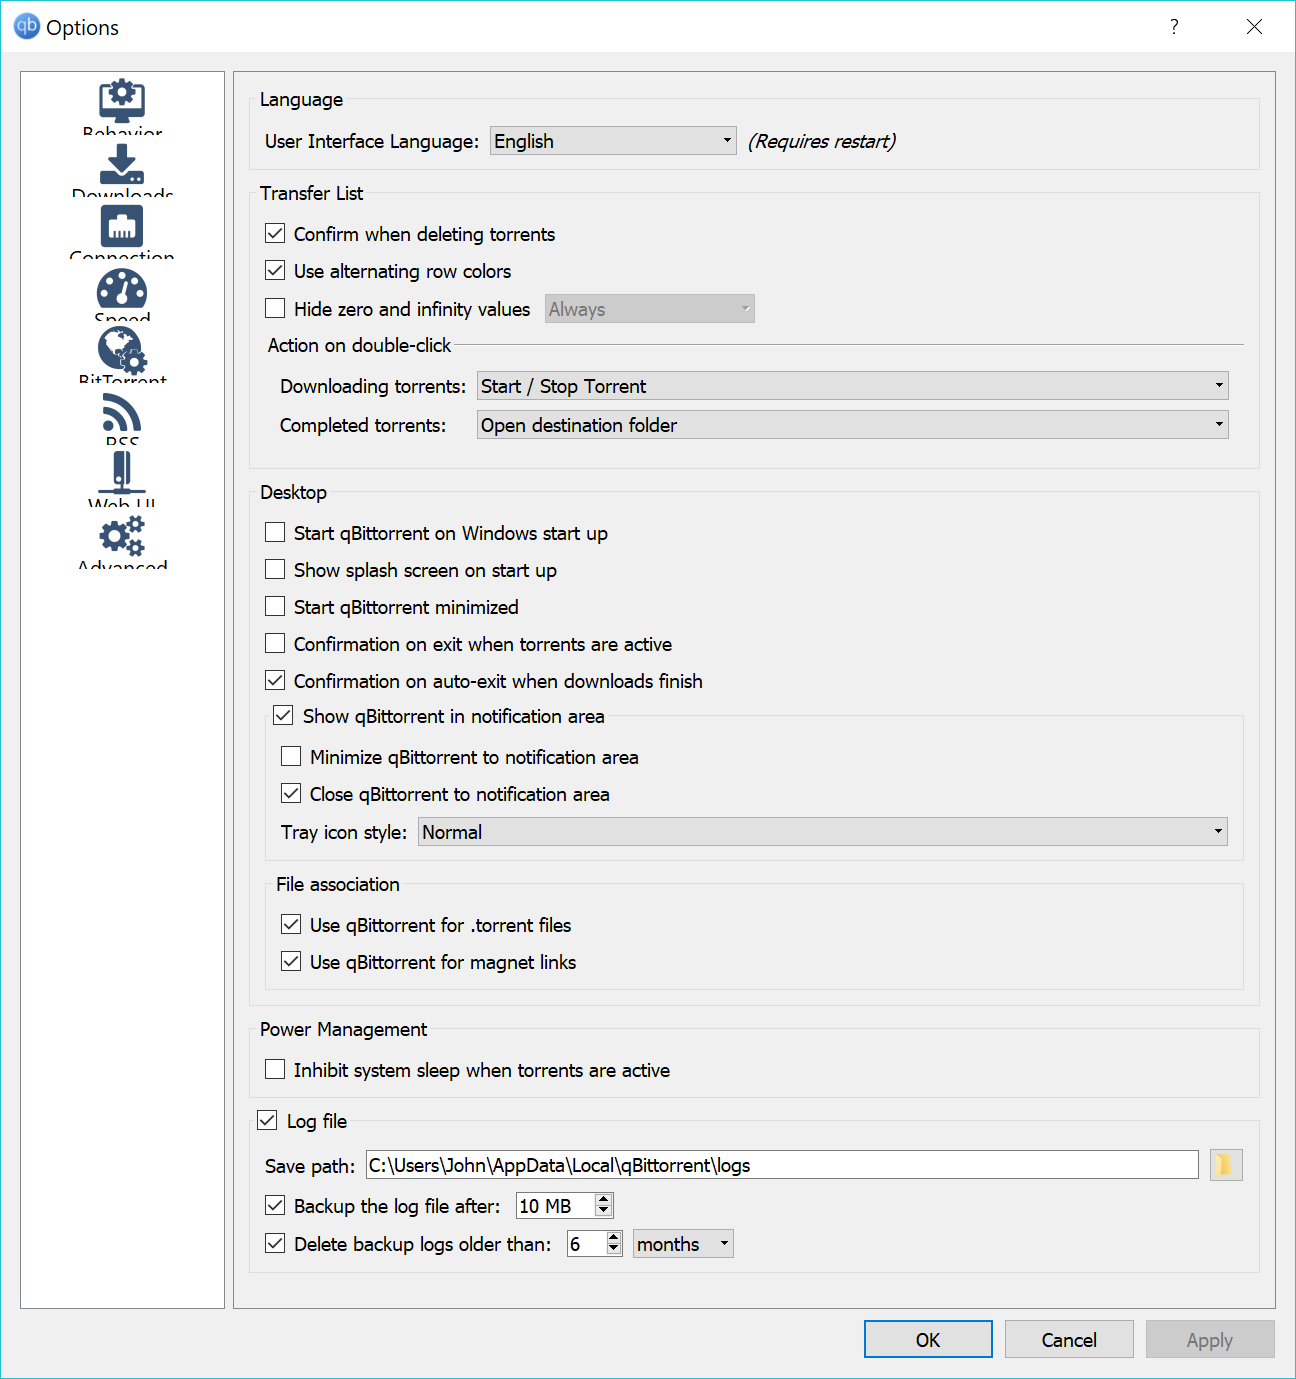Click the help question mark
Viewport: 1296px width, 1379px height.
point(1173,27)
